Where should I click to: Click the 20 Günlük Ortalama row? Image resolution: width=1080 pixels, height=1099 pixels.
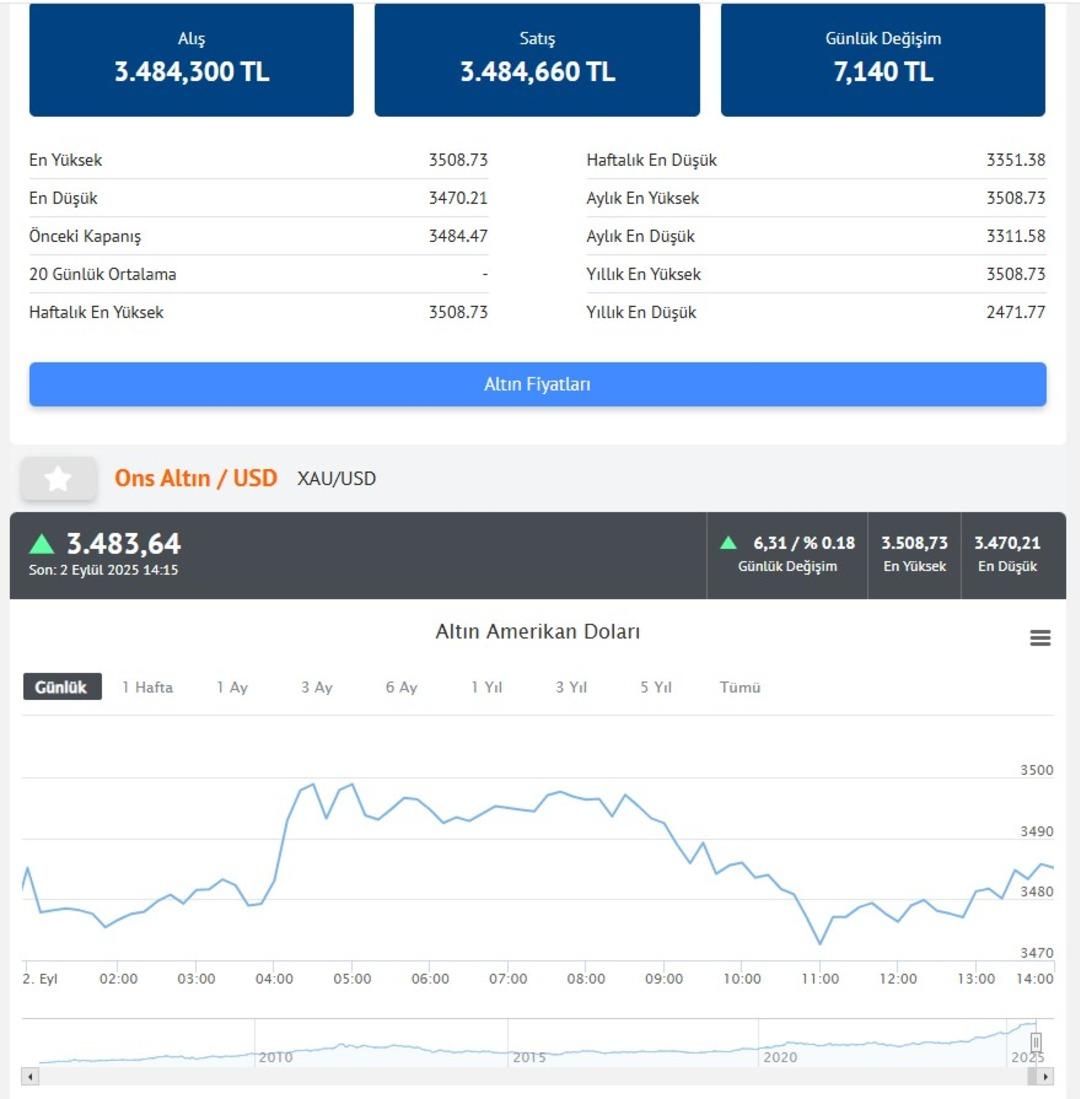point(259,274)
